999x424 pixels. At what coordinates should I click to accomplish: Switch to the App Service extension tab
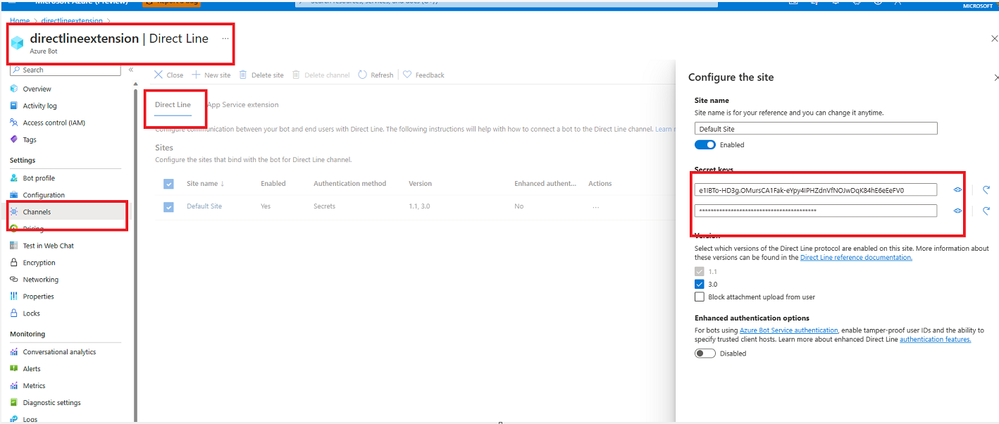pos(243,105)
